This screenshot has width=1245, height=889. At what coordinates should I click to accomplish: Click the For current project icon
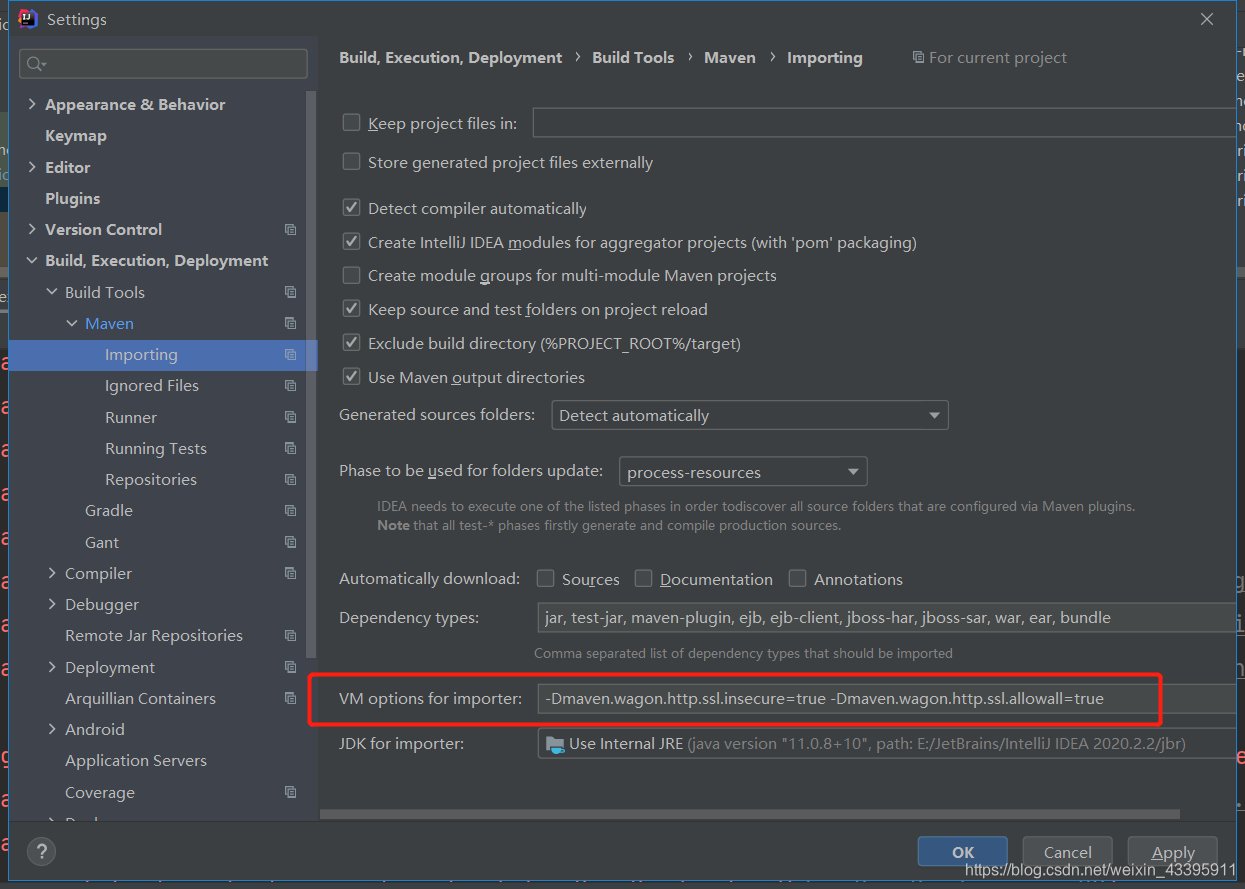pyautogui.click(x=918, y=57)
